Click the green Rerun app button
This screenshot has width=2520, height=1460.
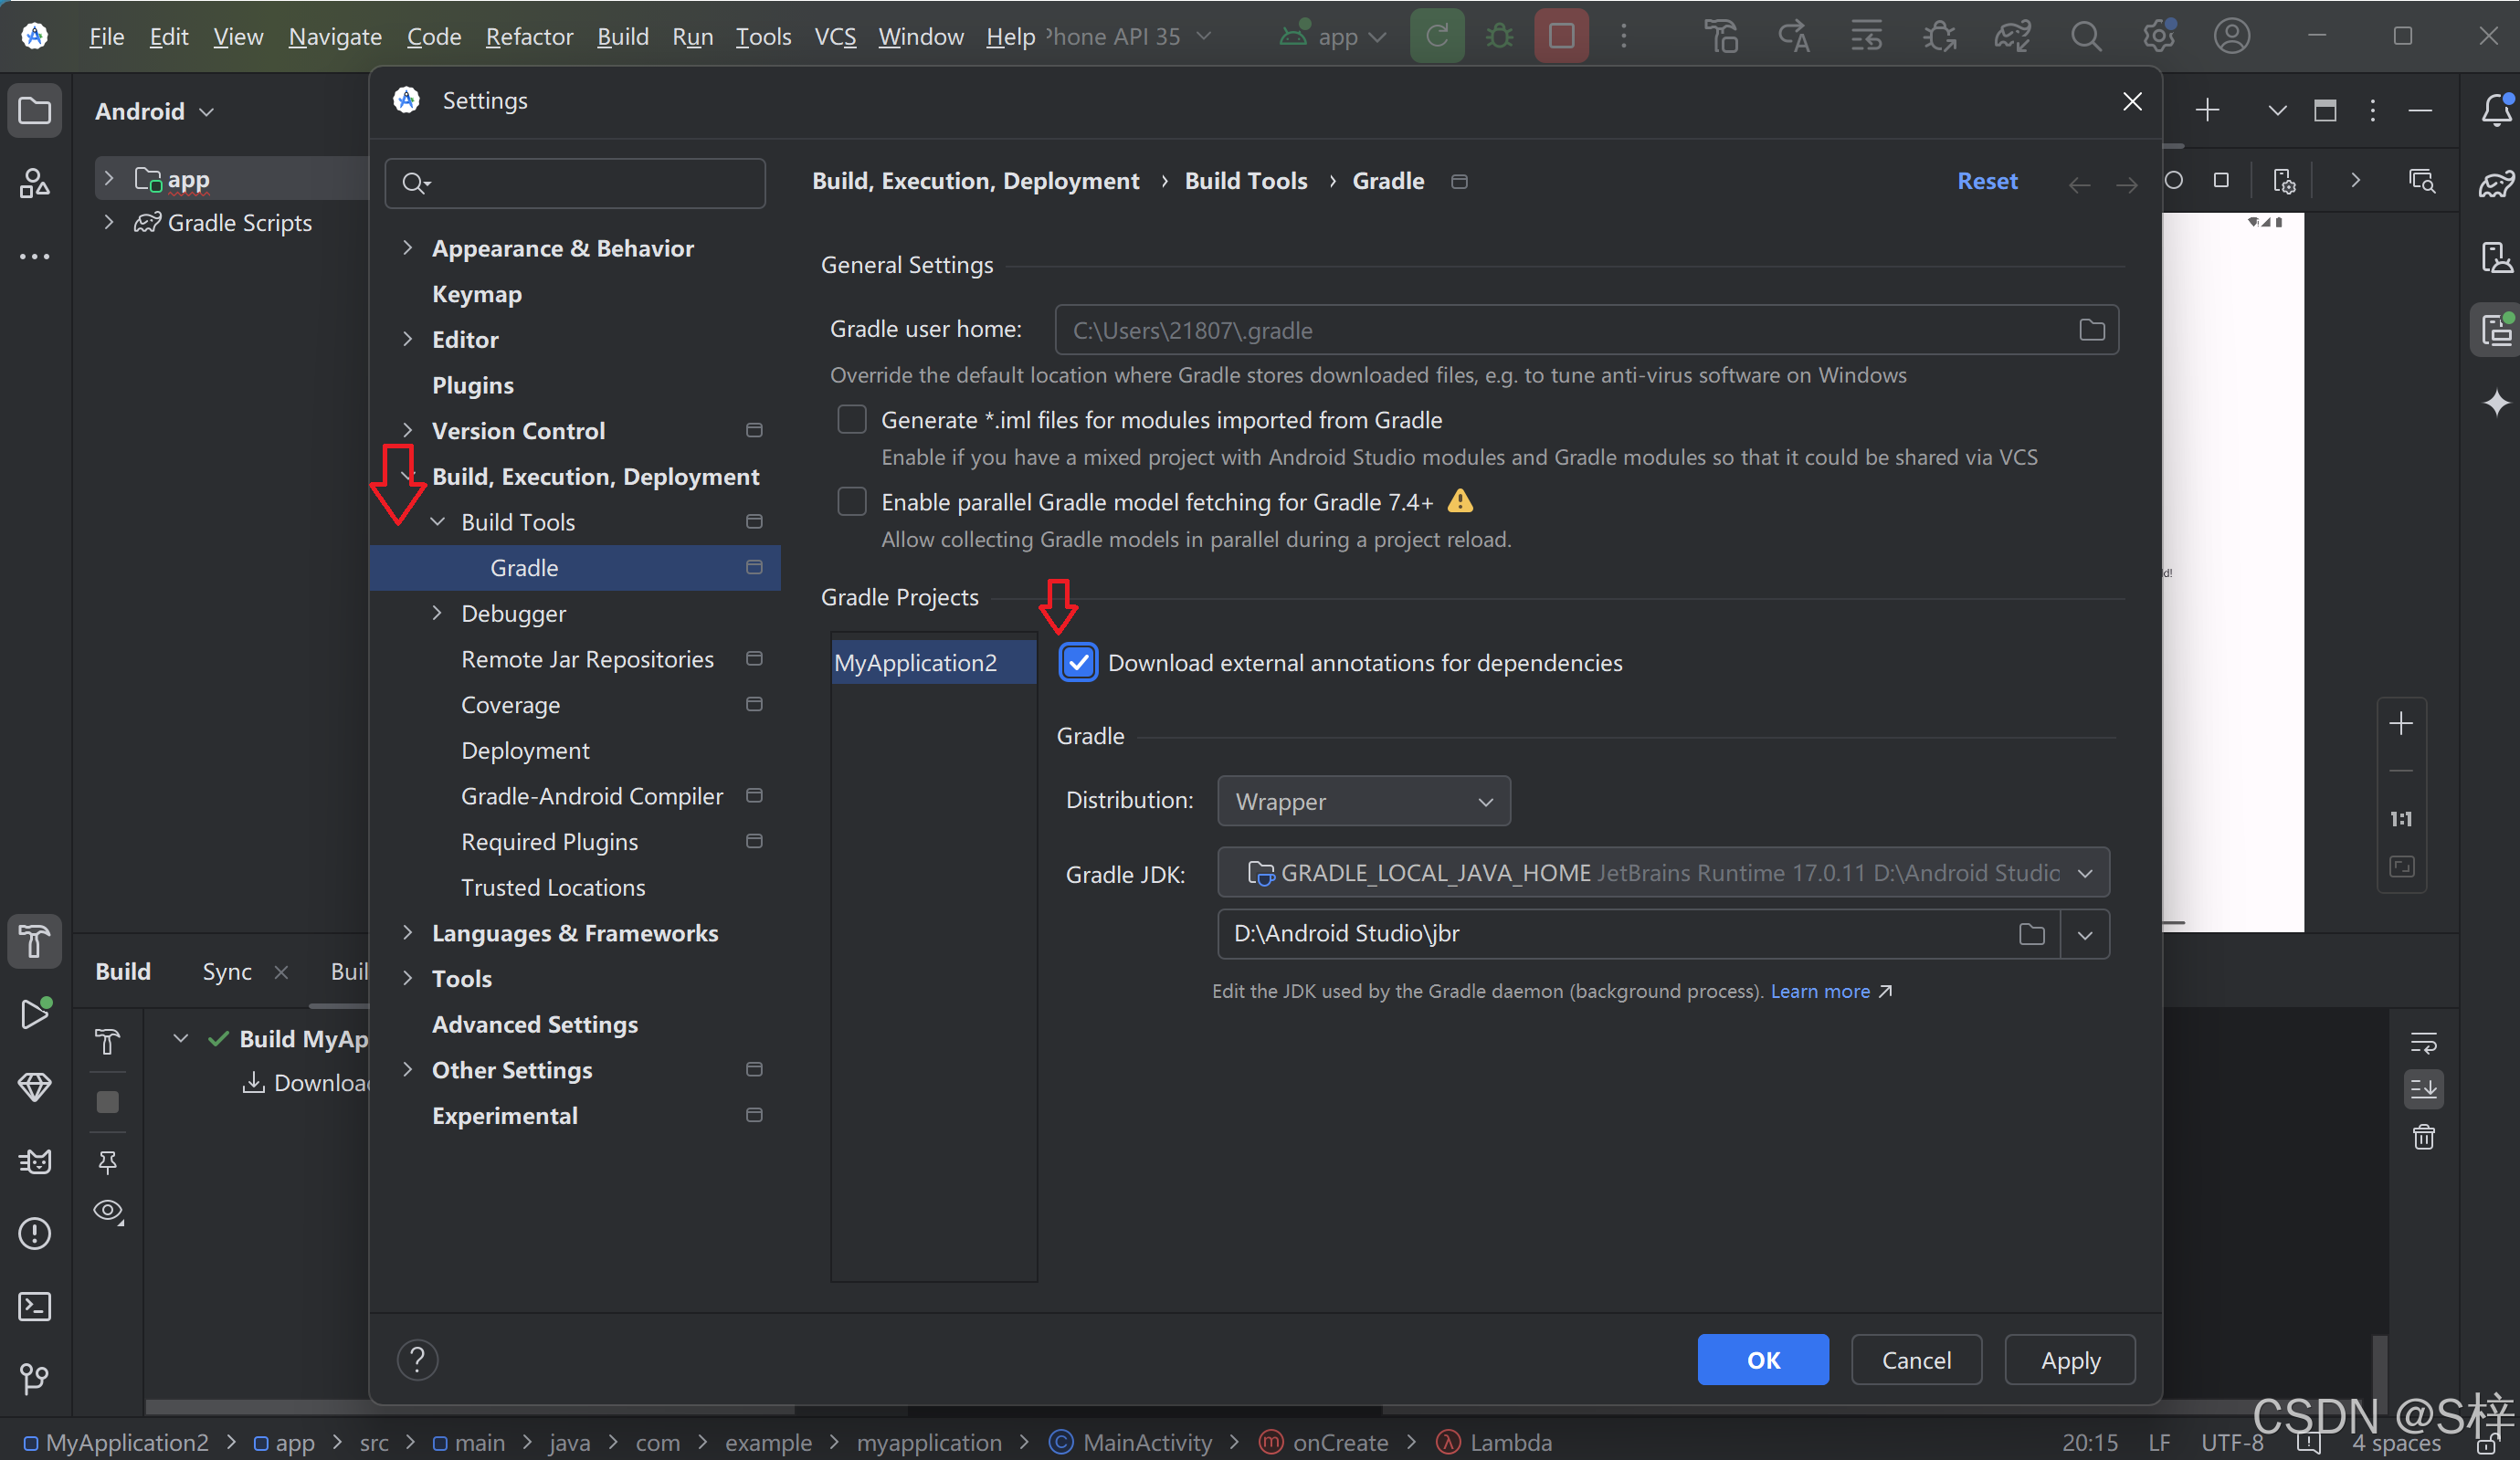click(1437, 37)
